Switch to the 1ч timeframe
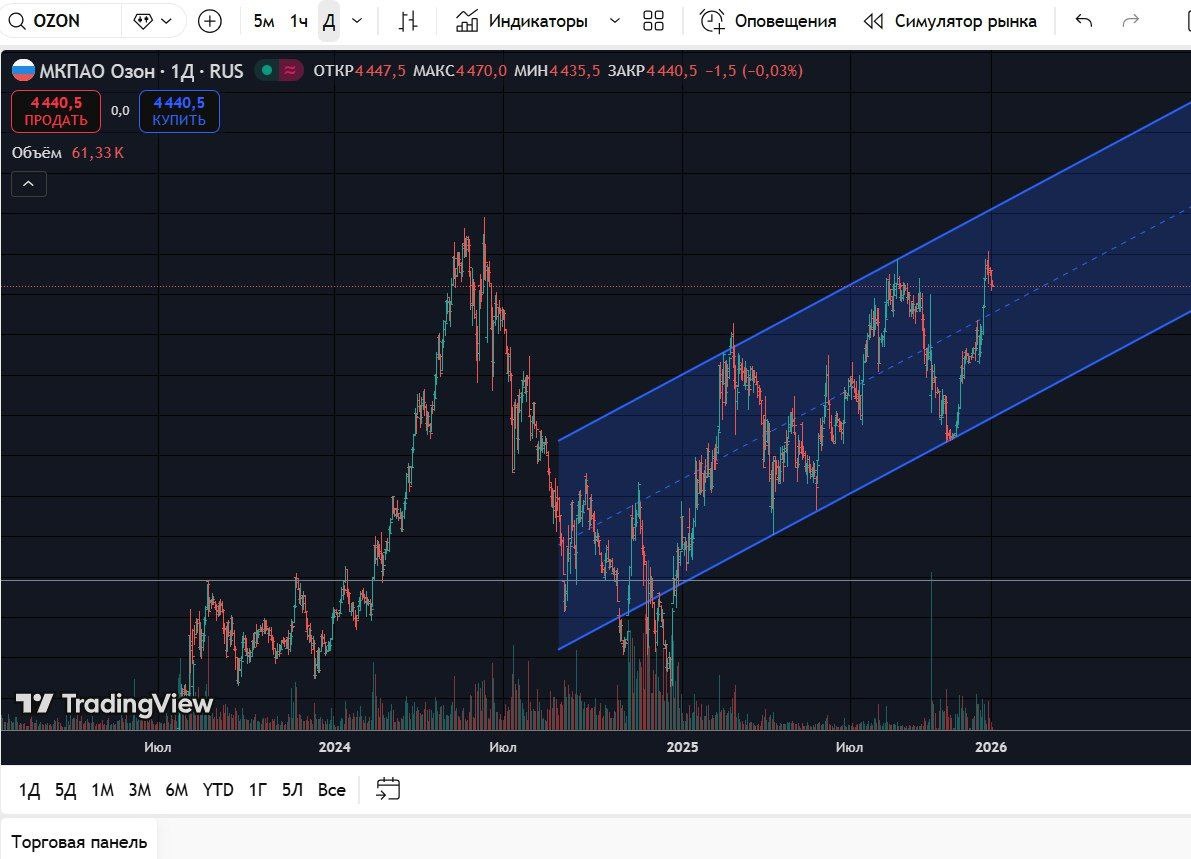Image resolution: width=1191 pixels, height=859 pixels. 299,21
